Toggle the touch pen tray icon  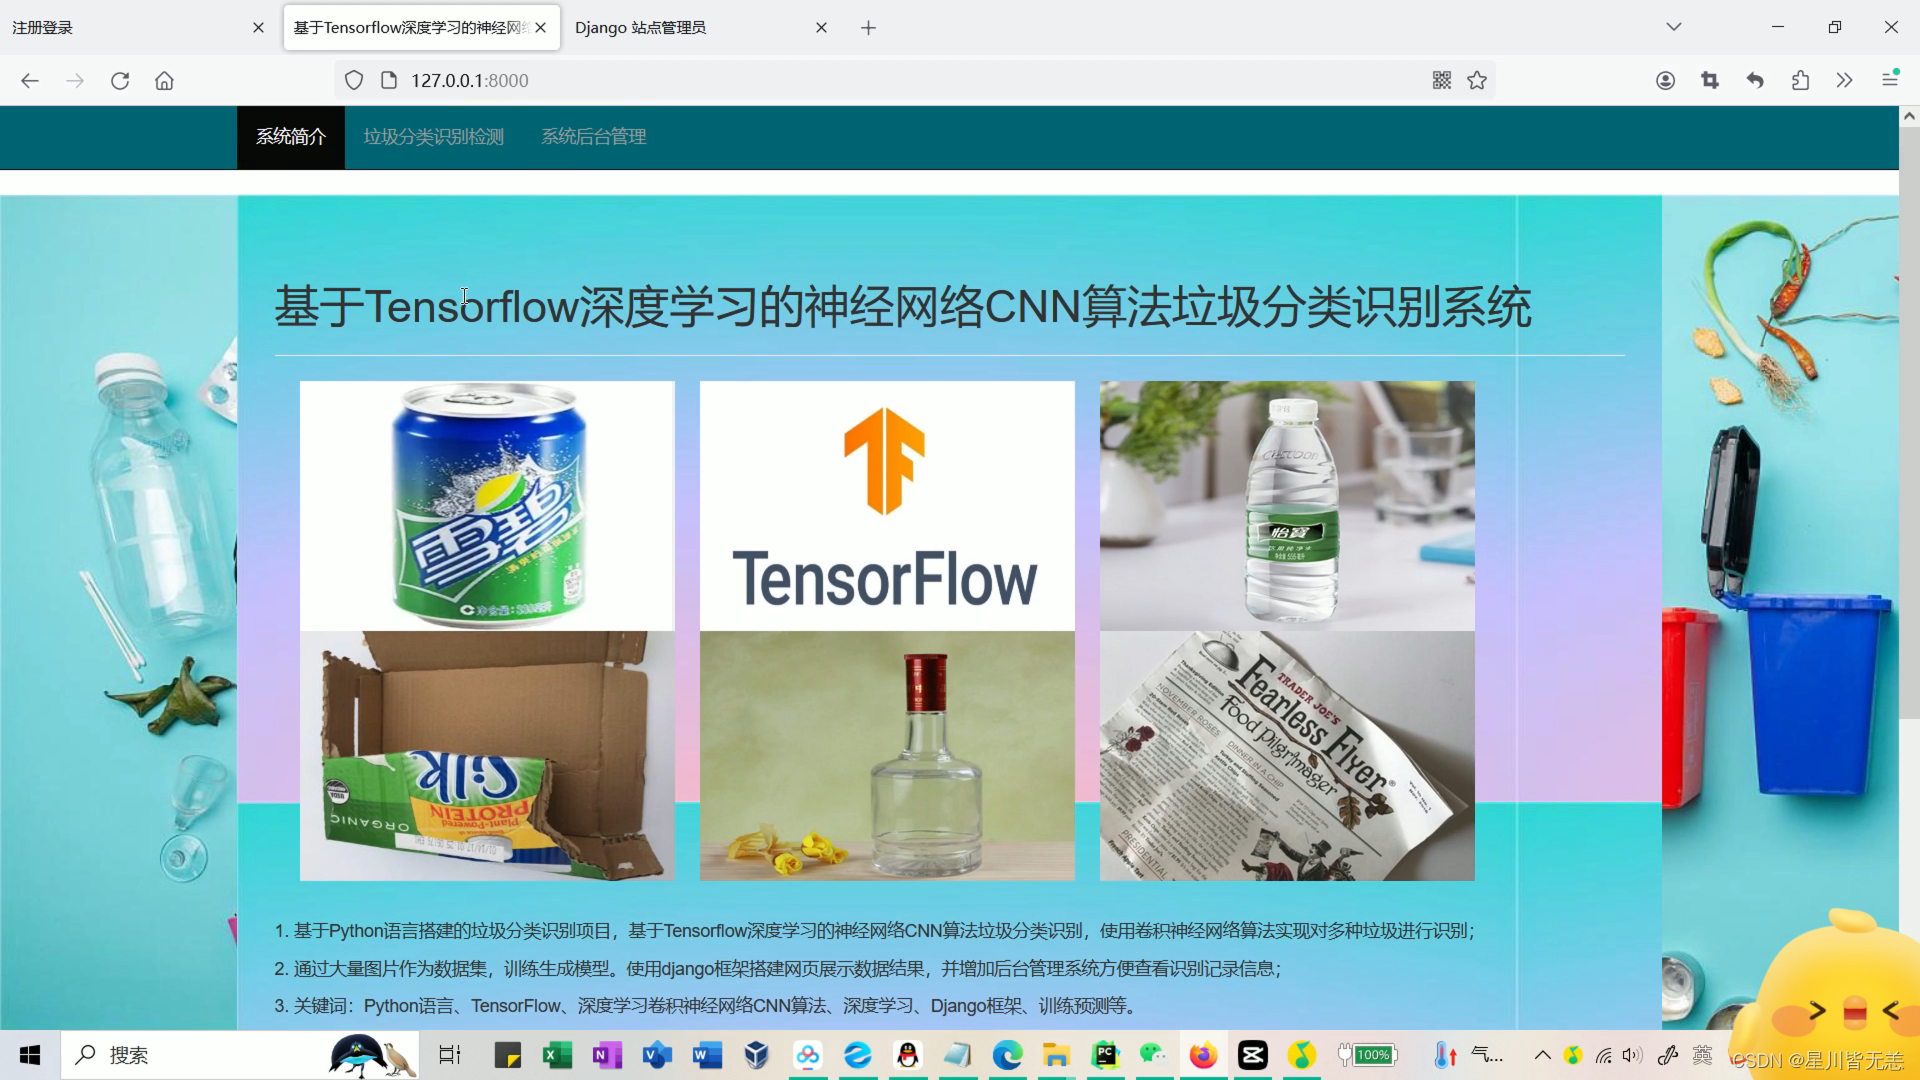coord(1666,1055)
